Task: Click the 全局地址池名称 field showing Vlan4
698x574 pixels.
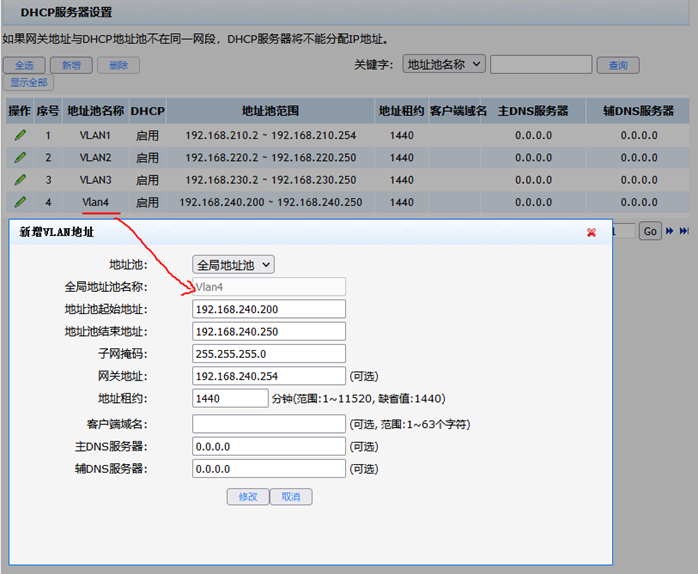Action: coord(269,287)
